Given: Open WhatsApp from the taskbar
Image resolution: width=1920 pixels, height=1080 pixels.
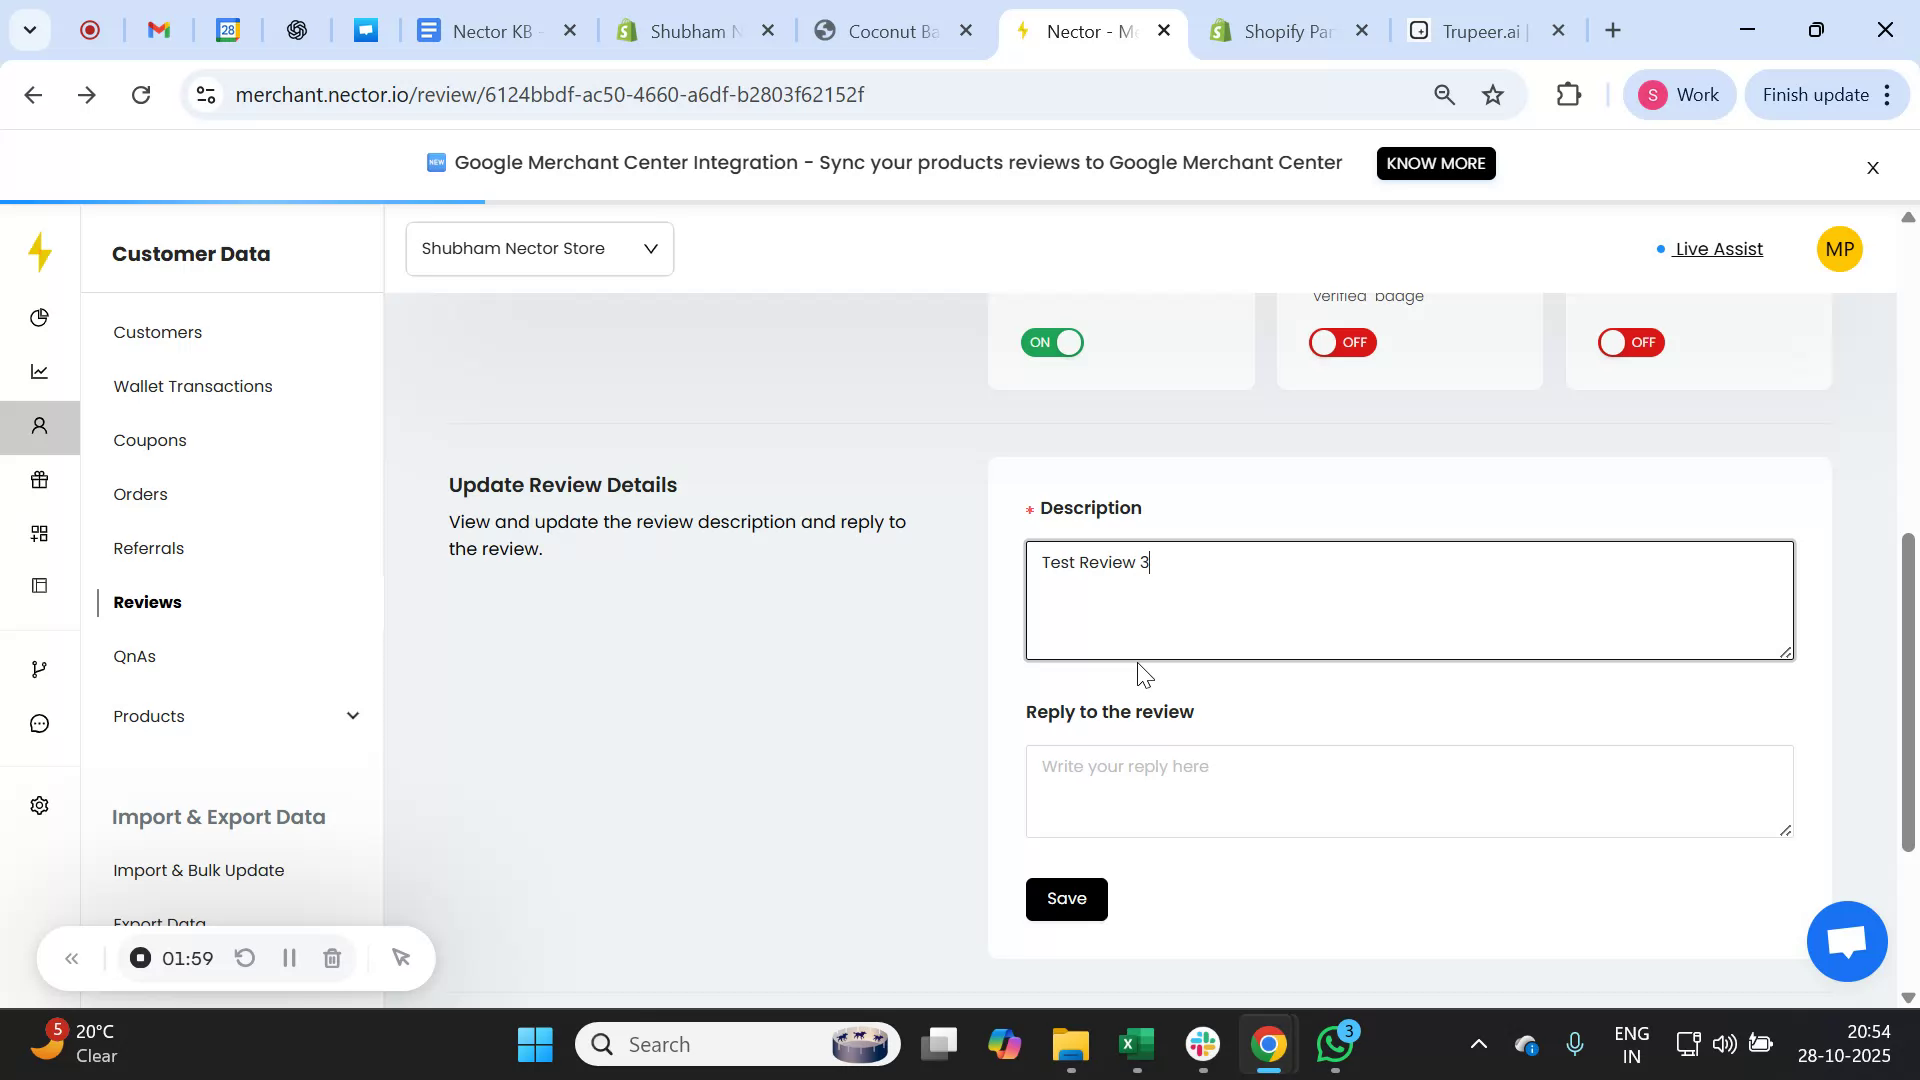Looking at the screenshot, I should point(1334,1043).
